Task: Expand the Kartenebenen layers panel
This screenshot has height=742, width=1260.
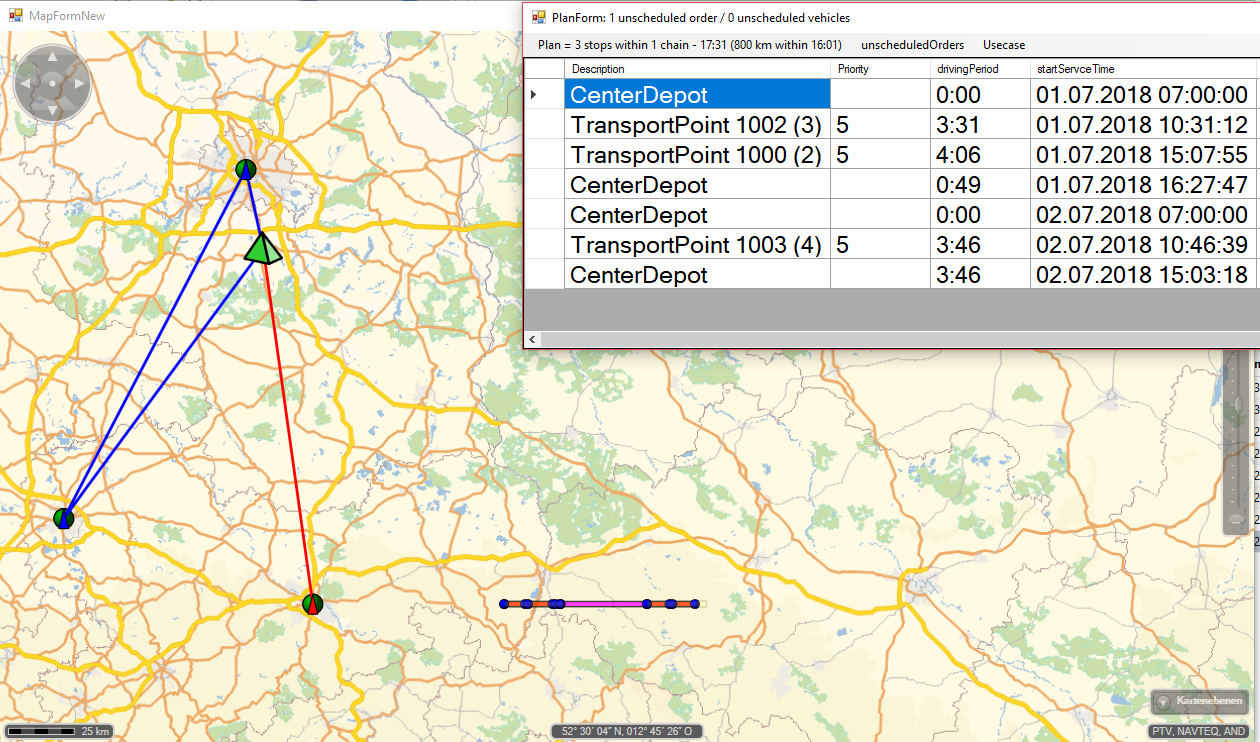Action: (1201, 701)
